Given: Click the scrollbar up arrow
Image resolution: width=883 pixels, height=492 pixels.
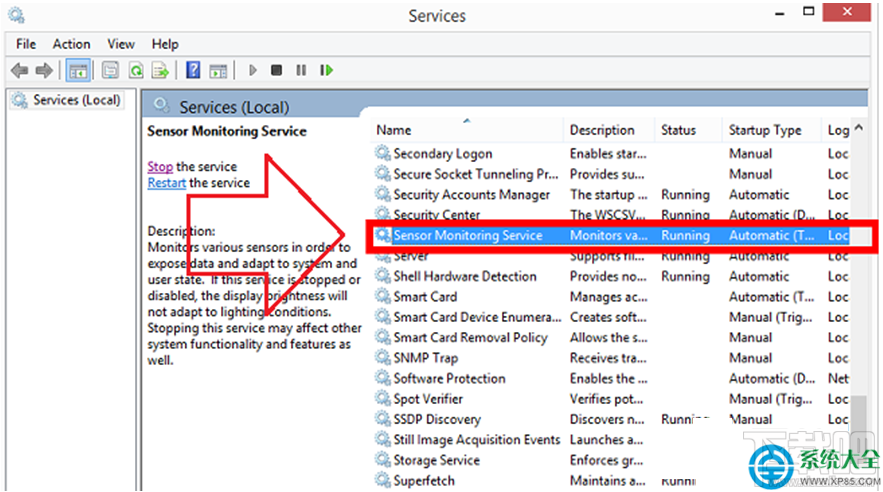Looking at the screenshot, I should click(859, 128).
